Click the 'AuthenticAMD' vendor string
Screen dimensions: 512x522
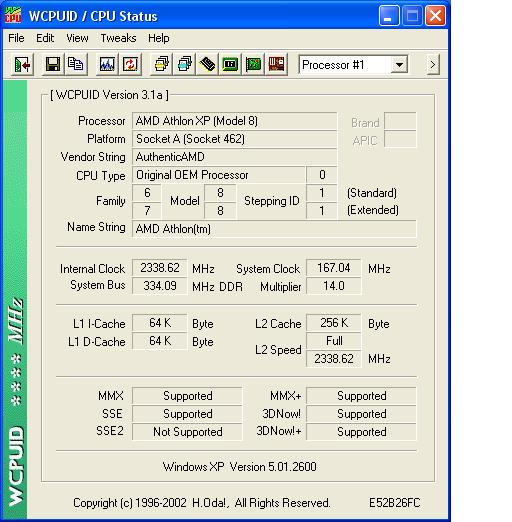[x=234, y=157]
